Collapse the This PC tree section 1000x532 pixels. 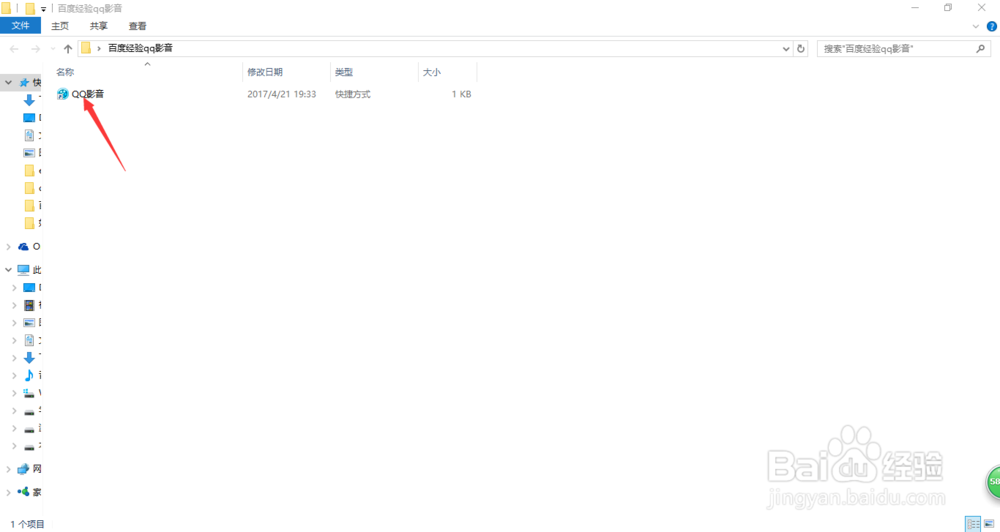pyautogui.click(x=8, y=270)
